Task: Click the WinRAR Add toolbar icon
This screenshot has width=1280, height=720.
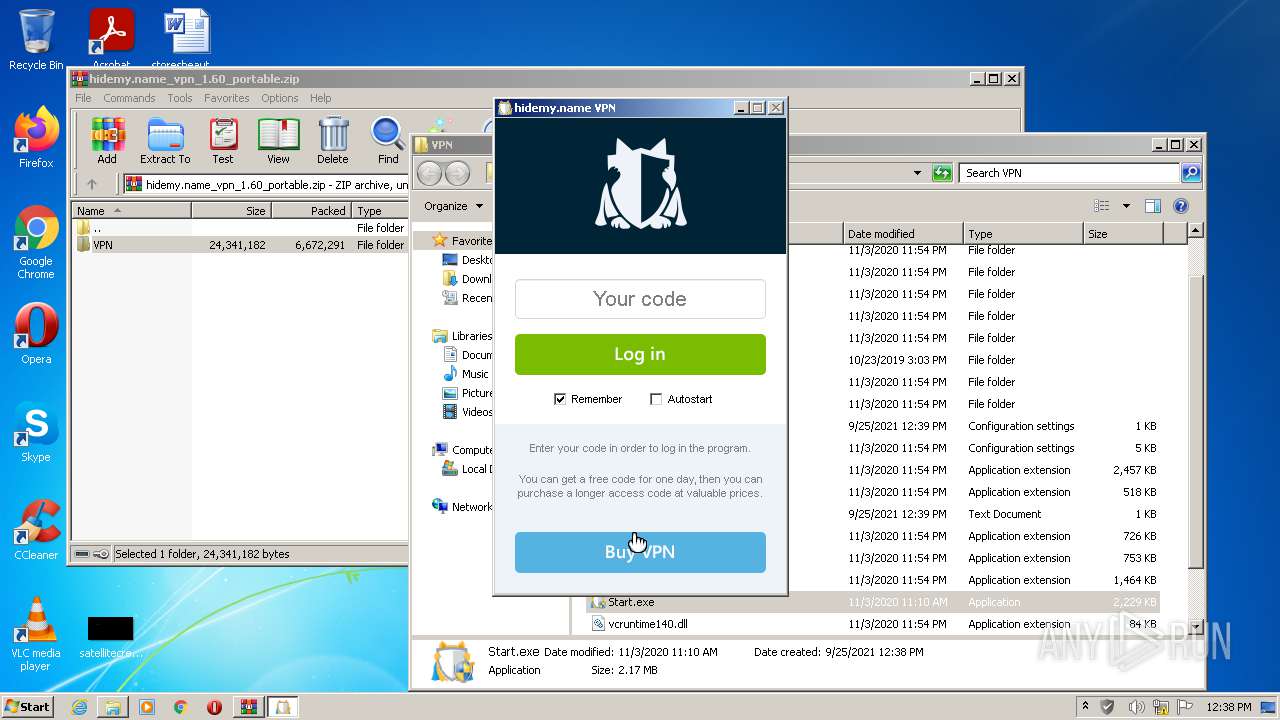Action: tap(107, 141)
